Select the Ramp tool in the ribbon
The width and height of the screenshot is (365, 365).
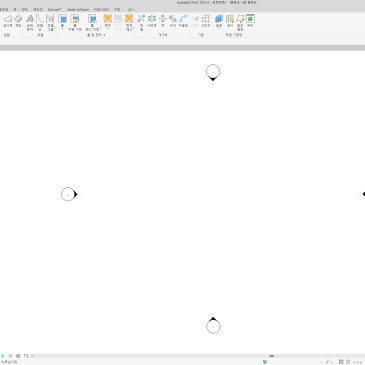pos(8,21)
